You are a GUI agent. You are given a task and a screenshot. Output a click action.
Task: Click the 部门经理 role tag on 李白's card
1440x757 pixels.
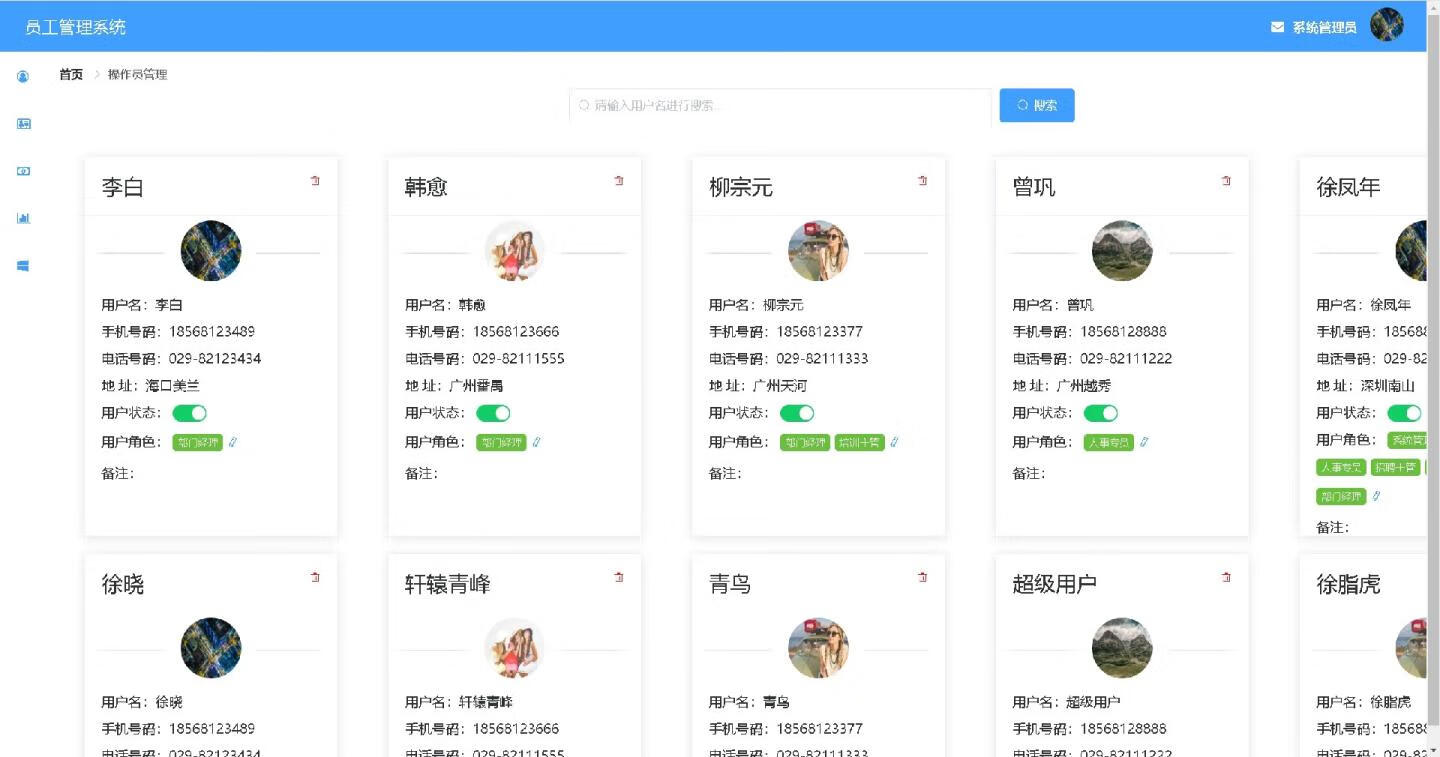(x=198, y=442)
